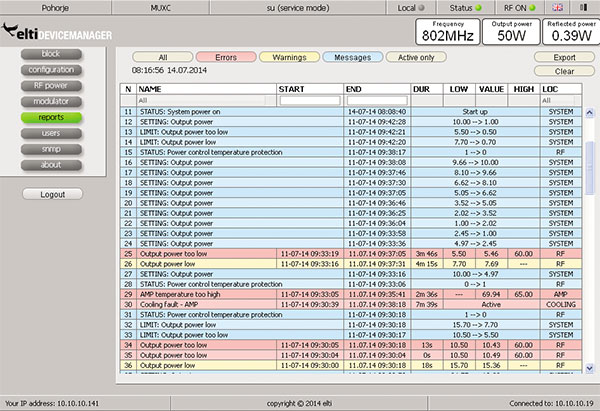
Task: Log out using the Logout button
Action: pos(51,194)
